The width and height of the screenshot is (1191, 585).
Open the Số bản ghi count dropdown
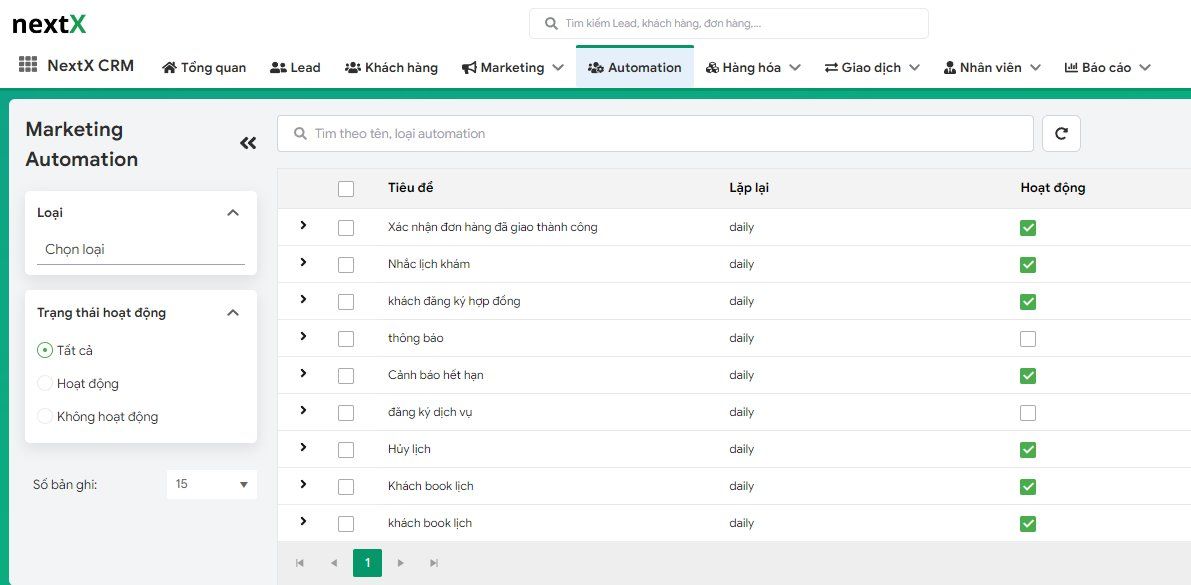(x=211, y=484)
